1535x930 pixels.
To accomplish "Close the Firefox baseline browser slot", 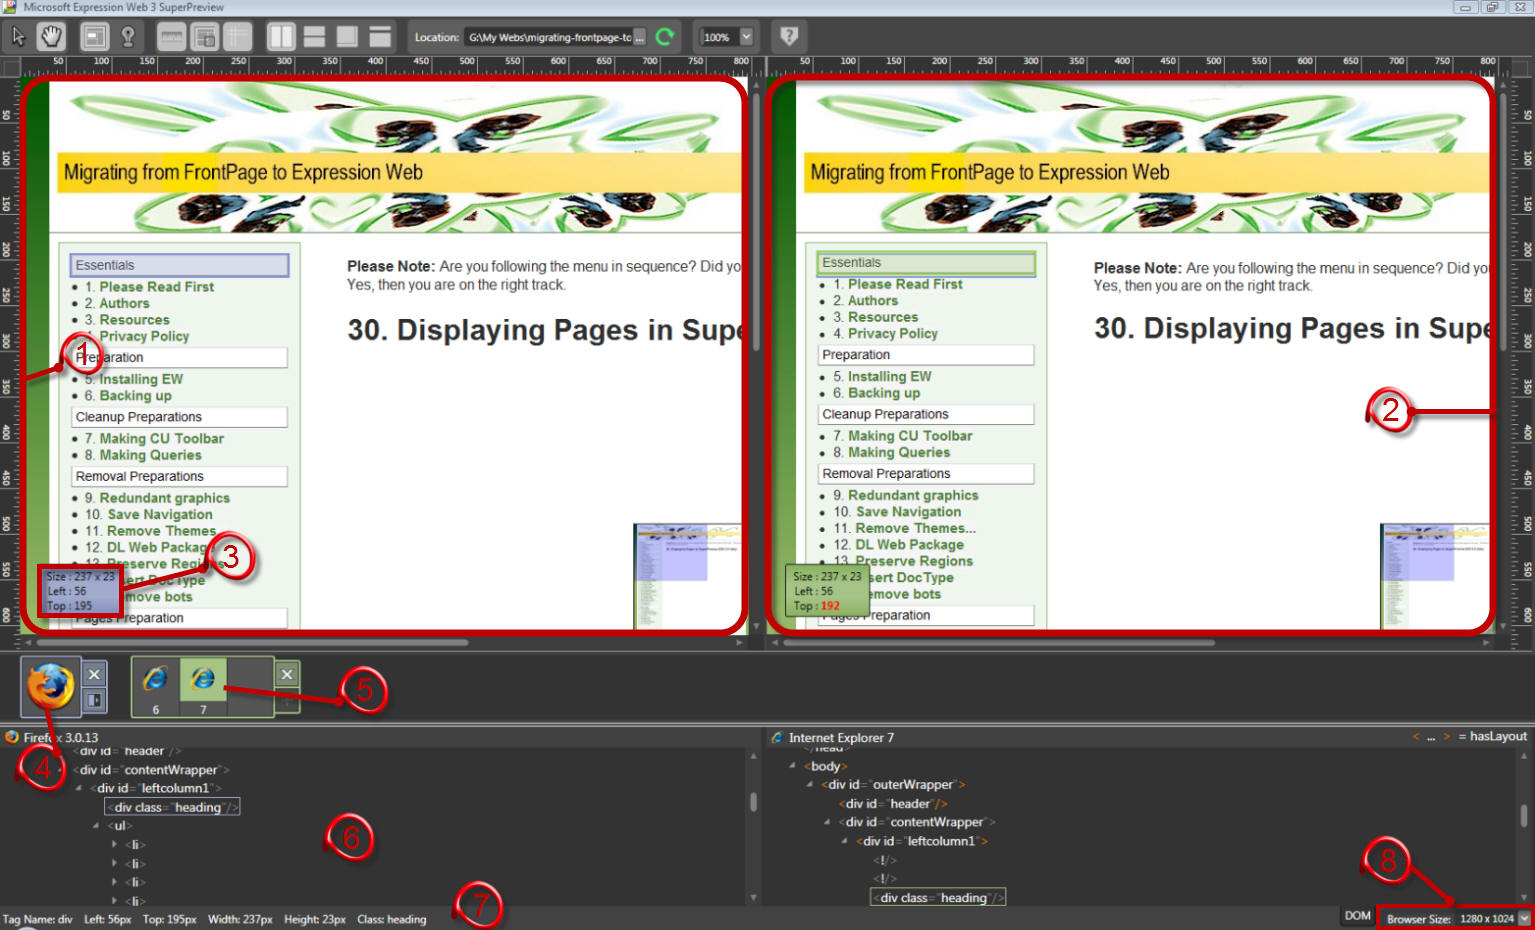I will 94,674.
